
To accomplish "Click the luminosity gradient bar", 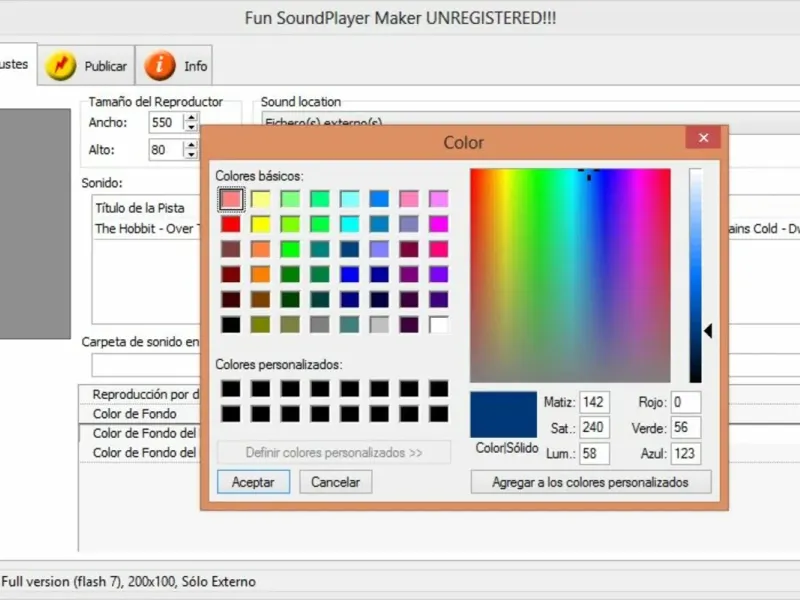I will tap(695, 276).
